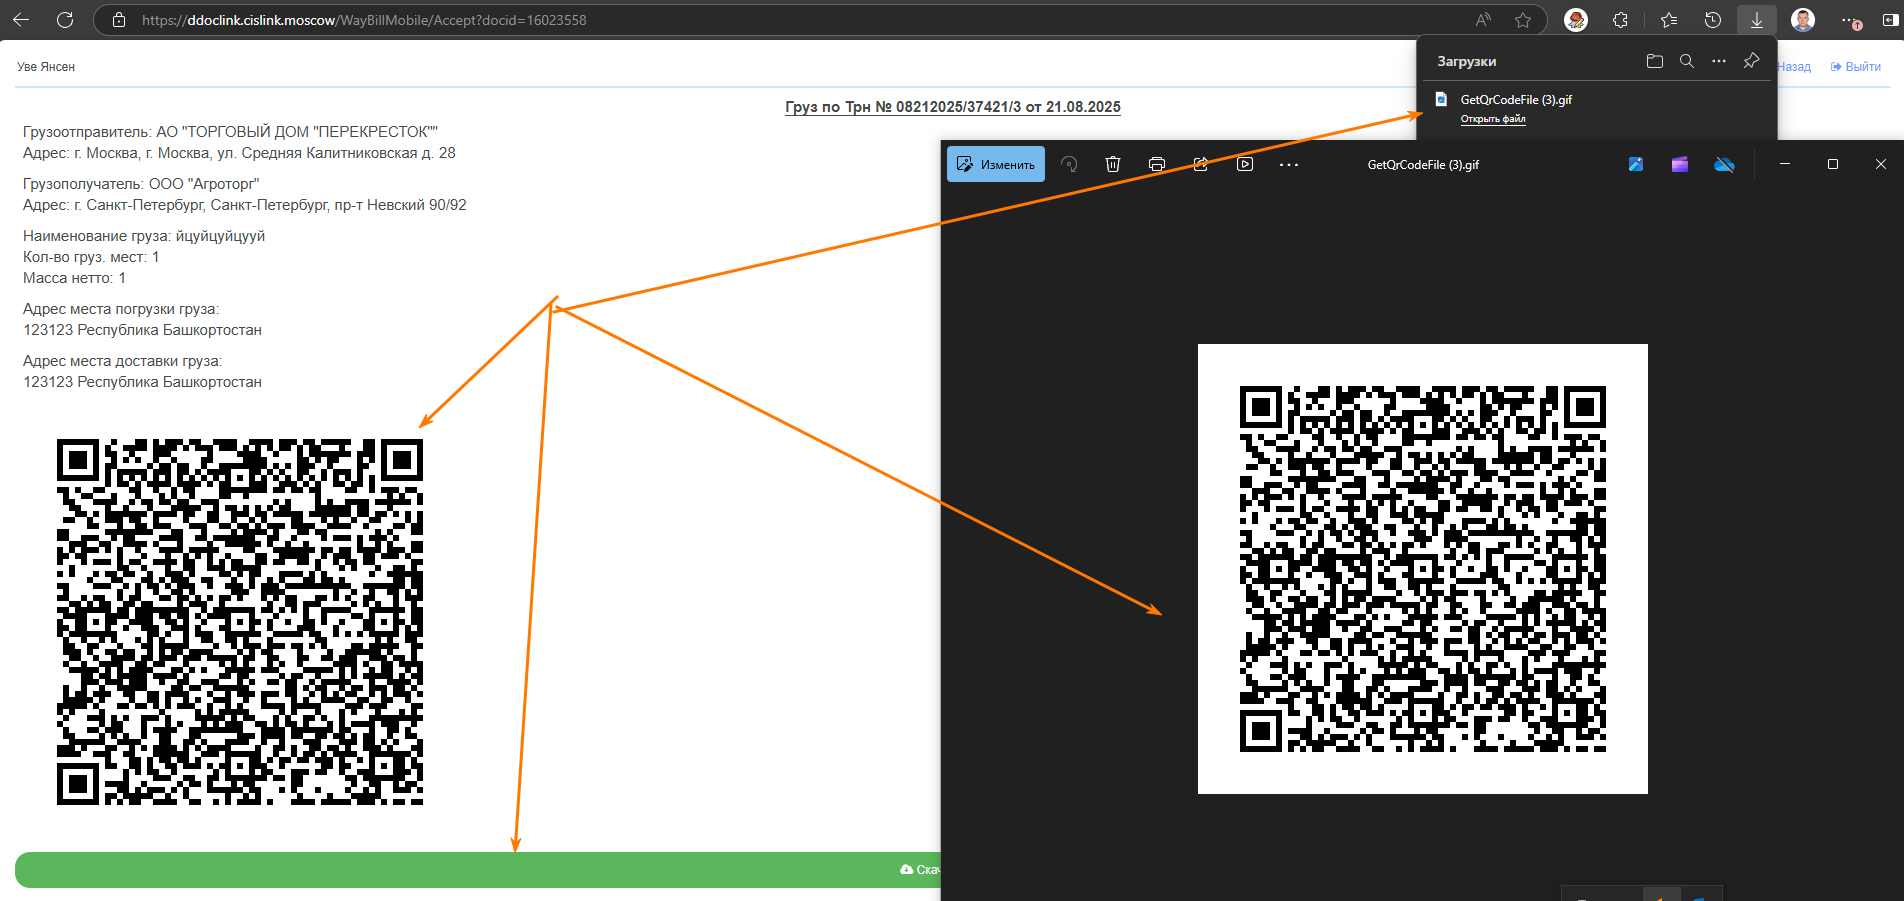The height and width of the screenshot is (901, 1904).
Task: Search downloads in the Загрузки panel
Action: pyautogui.click(x=1687, y=61)
